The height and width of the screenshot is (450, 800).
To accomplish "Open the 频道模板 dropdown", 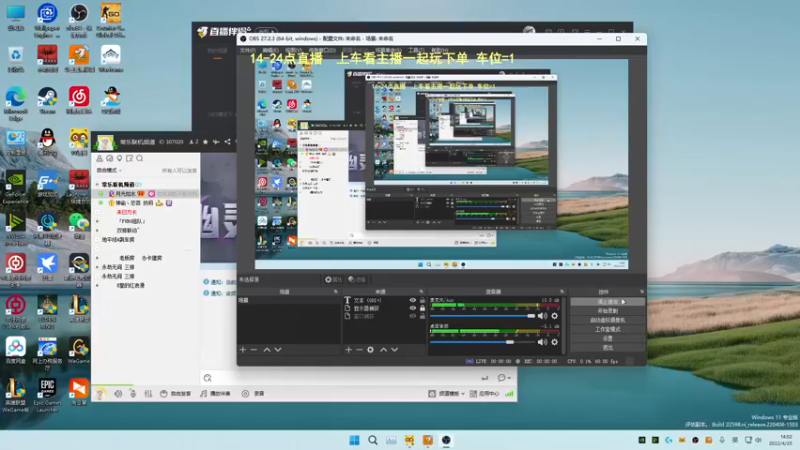I will click(446, 393).
